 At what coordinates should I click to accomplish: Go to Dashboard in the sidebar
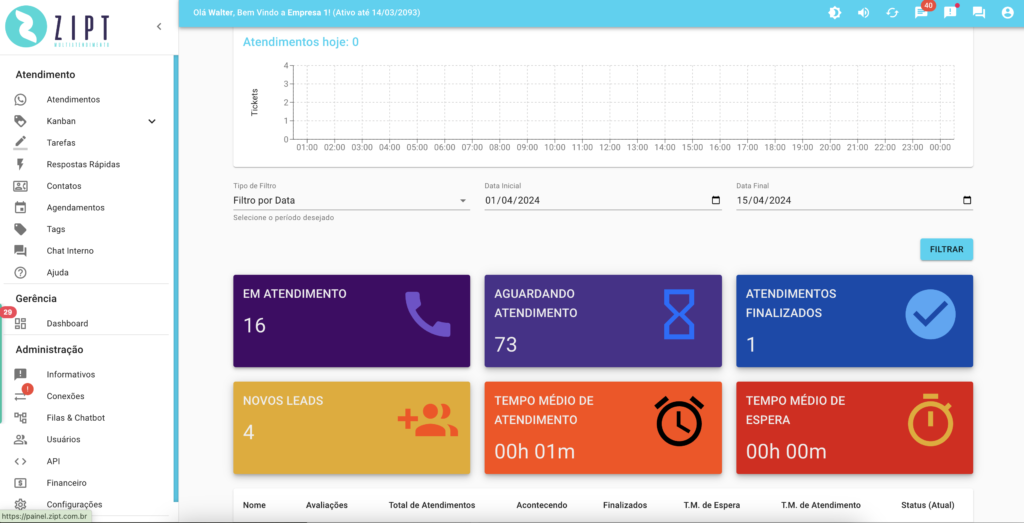tap(67, 324)
